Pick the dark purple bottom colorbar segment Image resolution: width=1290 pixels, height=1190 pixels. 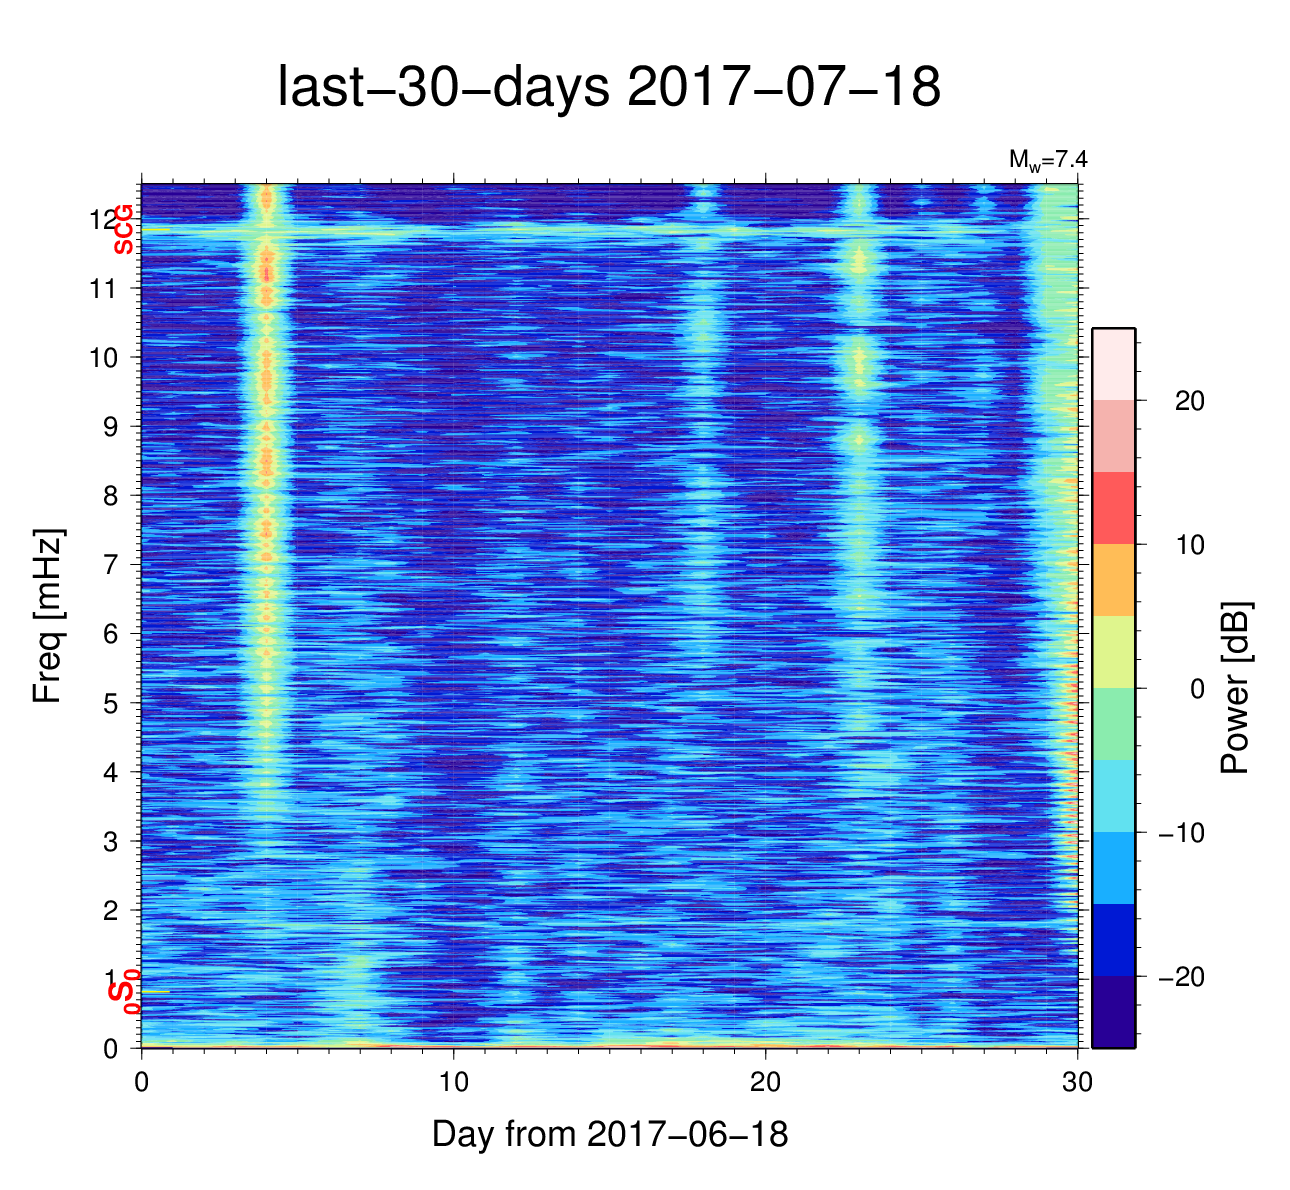pyautogui.click(x=1113, y=1012)
